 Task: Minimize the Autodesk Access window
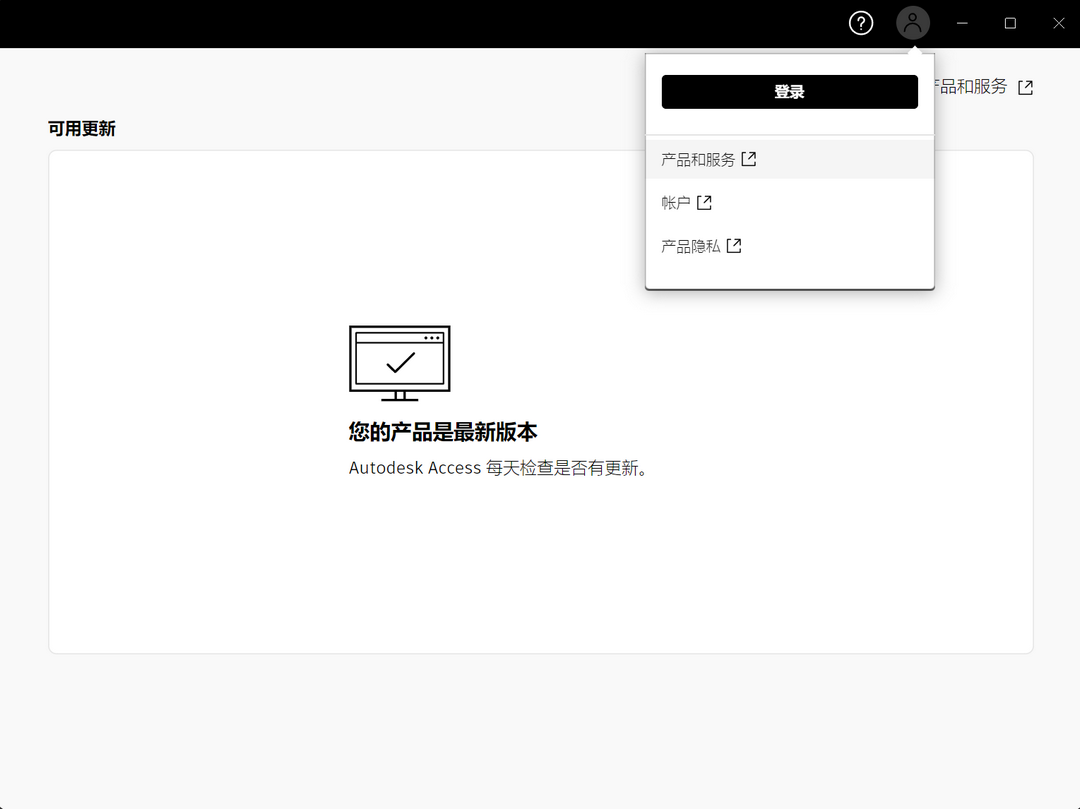click(961, 22)
